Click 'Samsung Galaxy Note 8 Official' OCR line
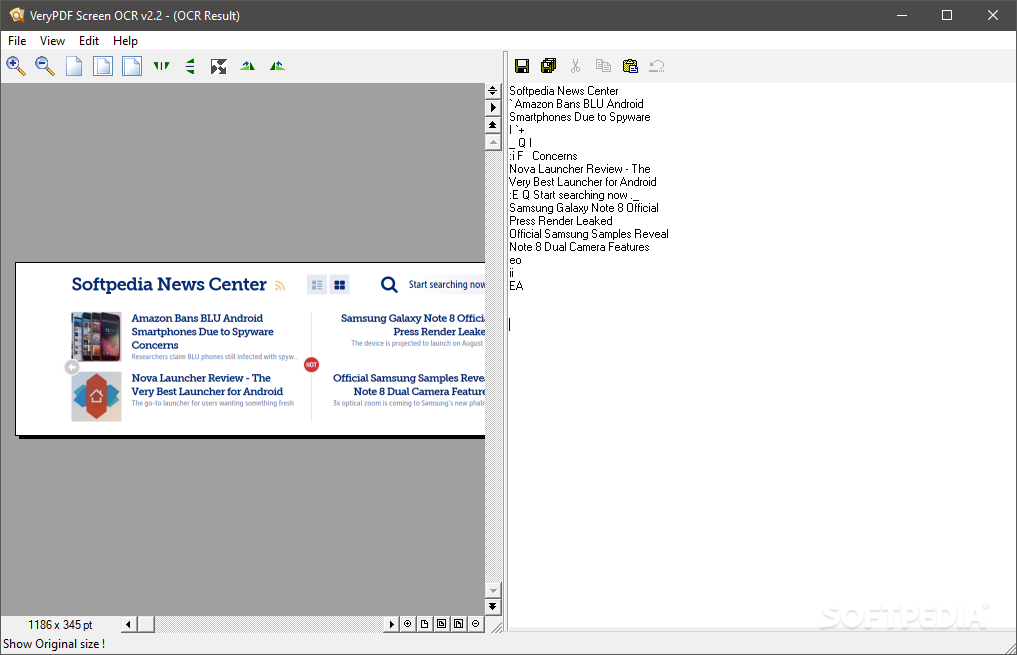 click(584, 208)
